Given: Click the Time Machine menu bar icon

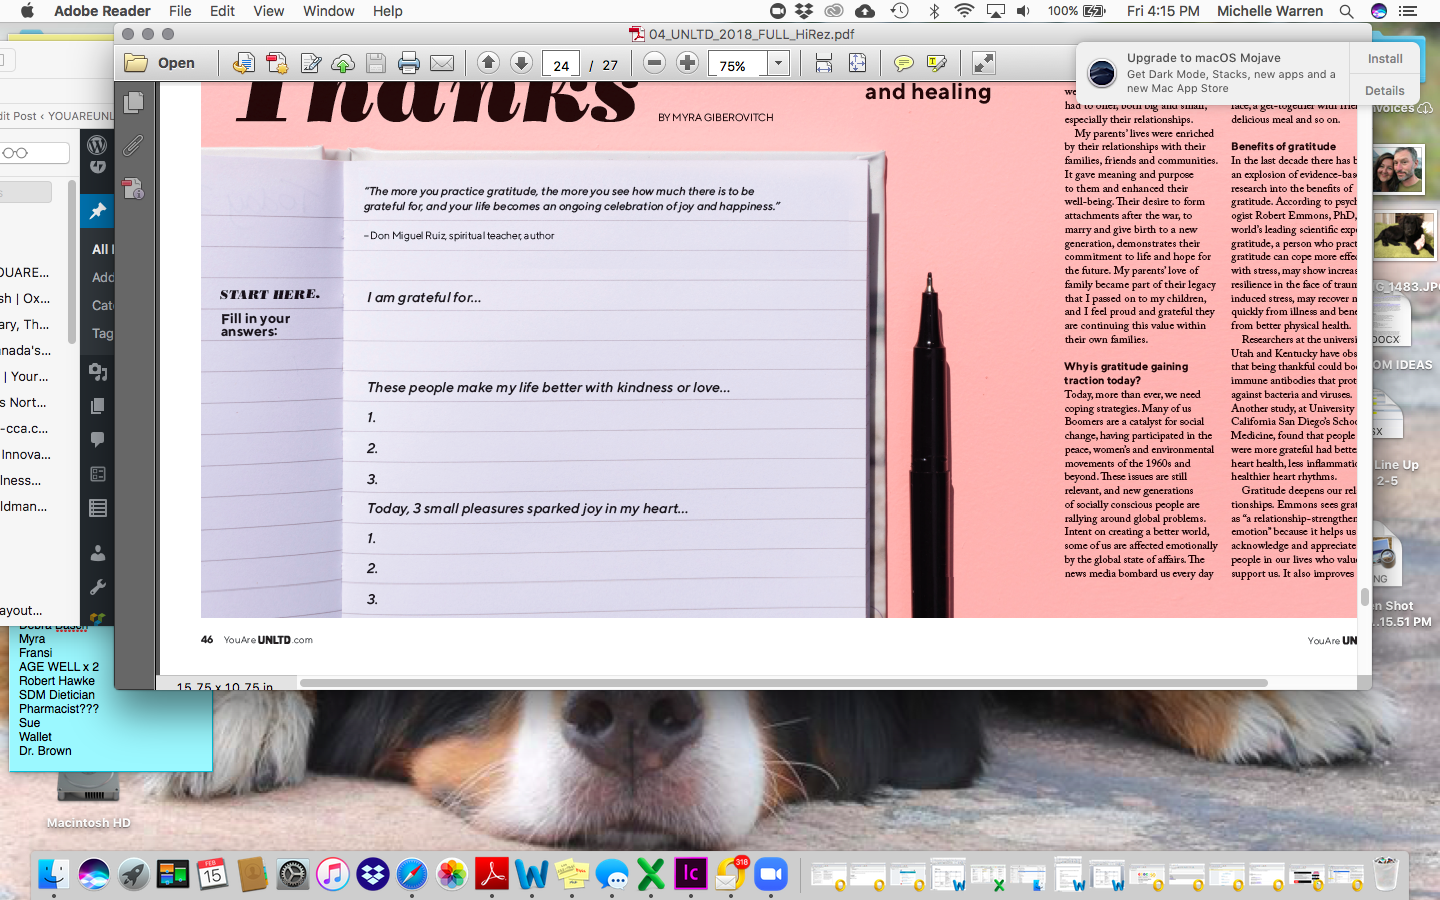Looking at the screenshot, I should pos(899,11).
